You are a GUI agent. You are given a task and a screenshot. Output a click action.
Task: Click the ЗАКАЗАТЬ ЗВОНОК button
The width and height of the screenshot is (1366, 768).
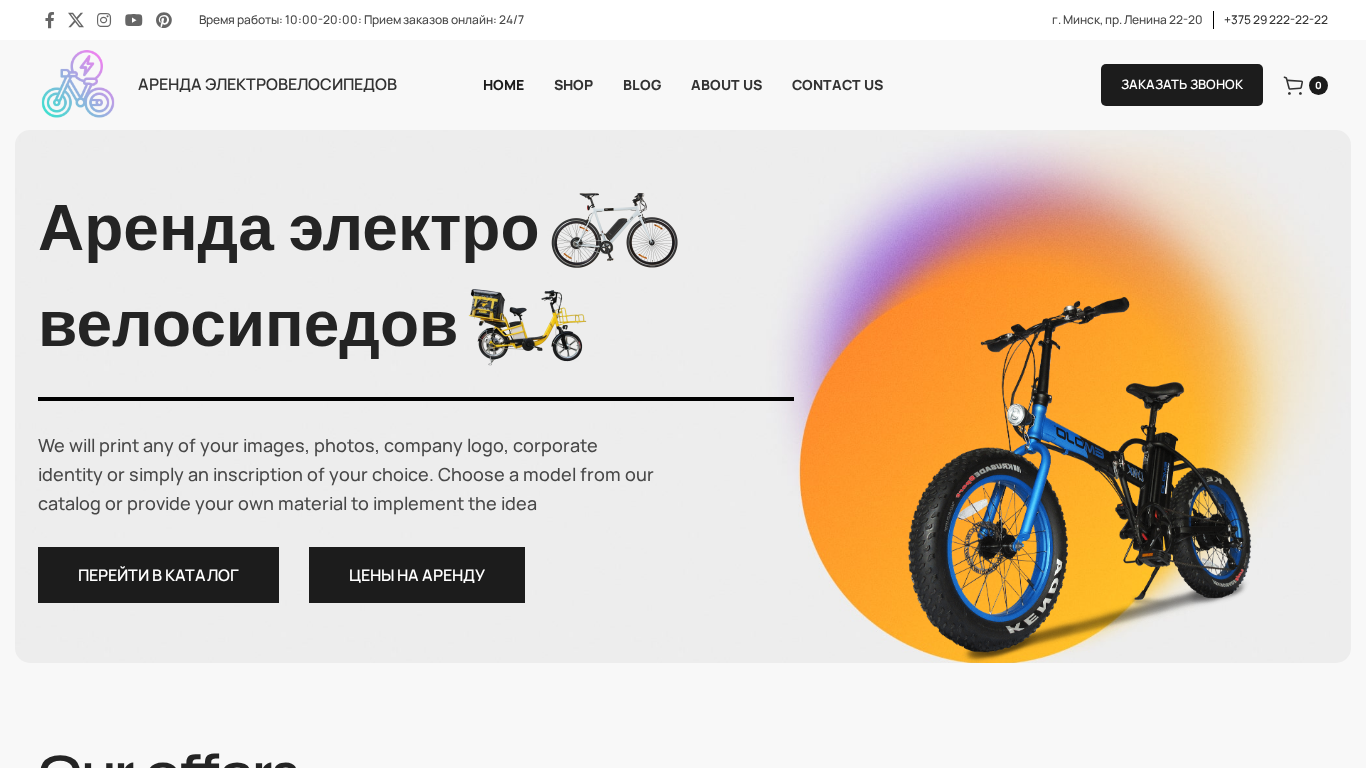tap(1182, 85)
